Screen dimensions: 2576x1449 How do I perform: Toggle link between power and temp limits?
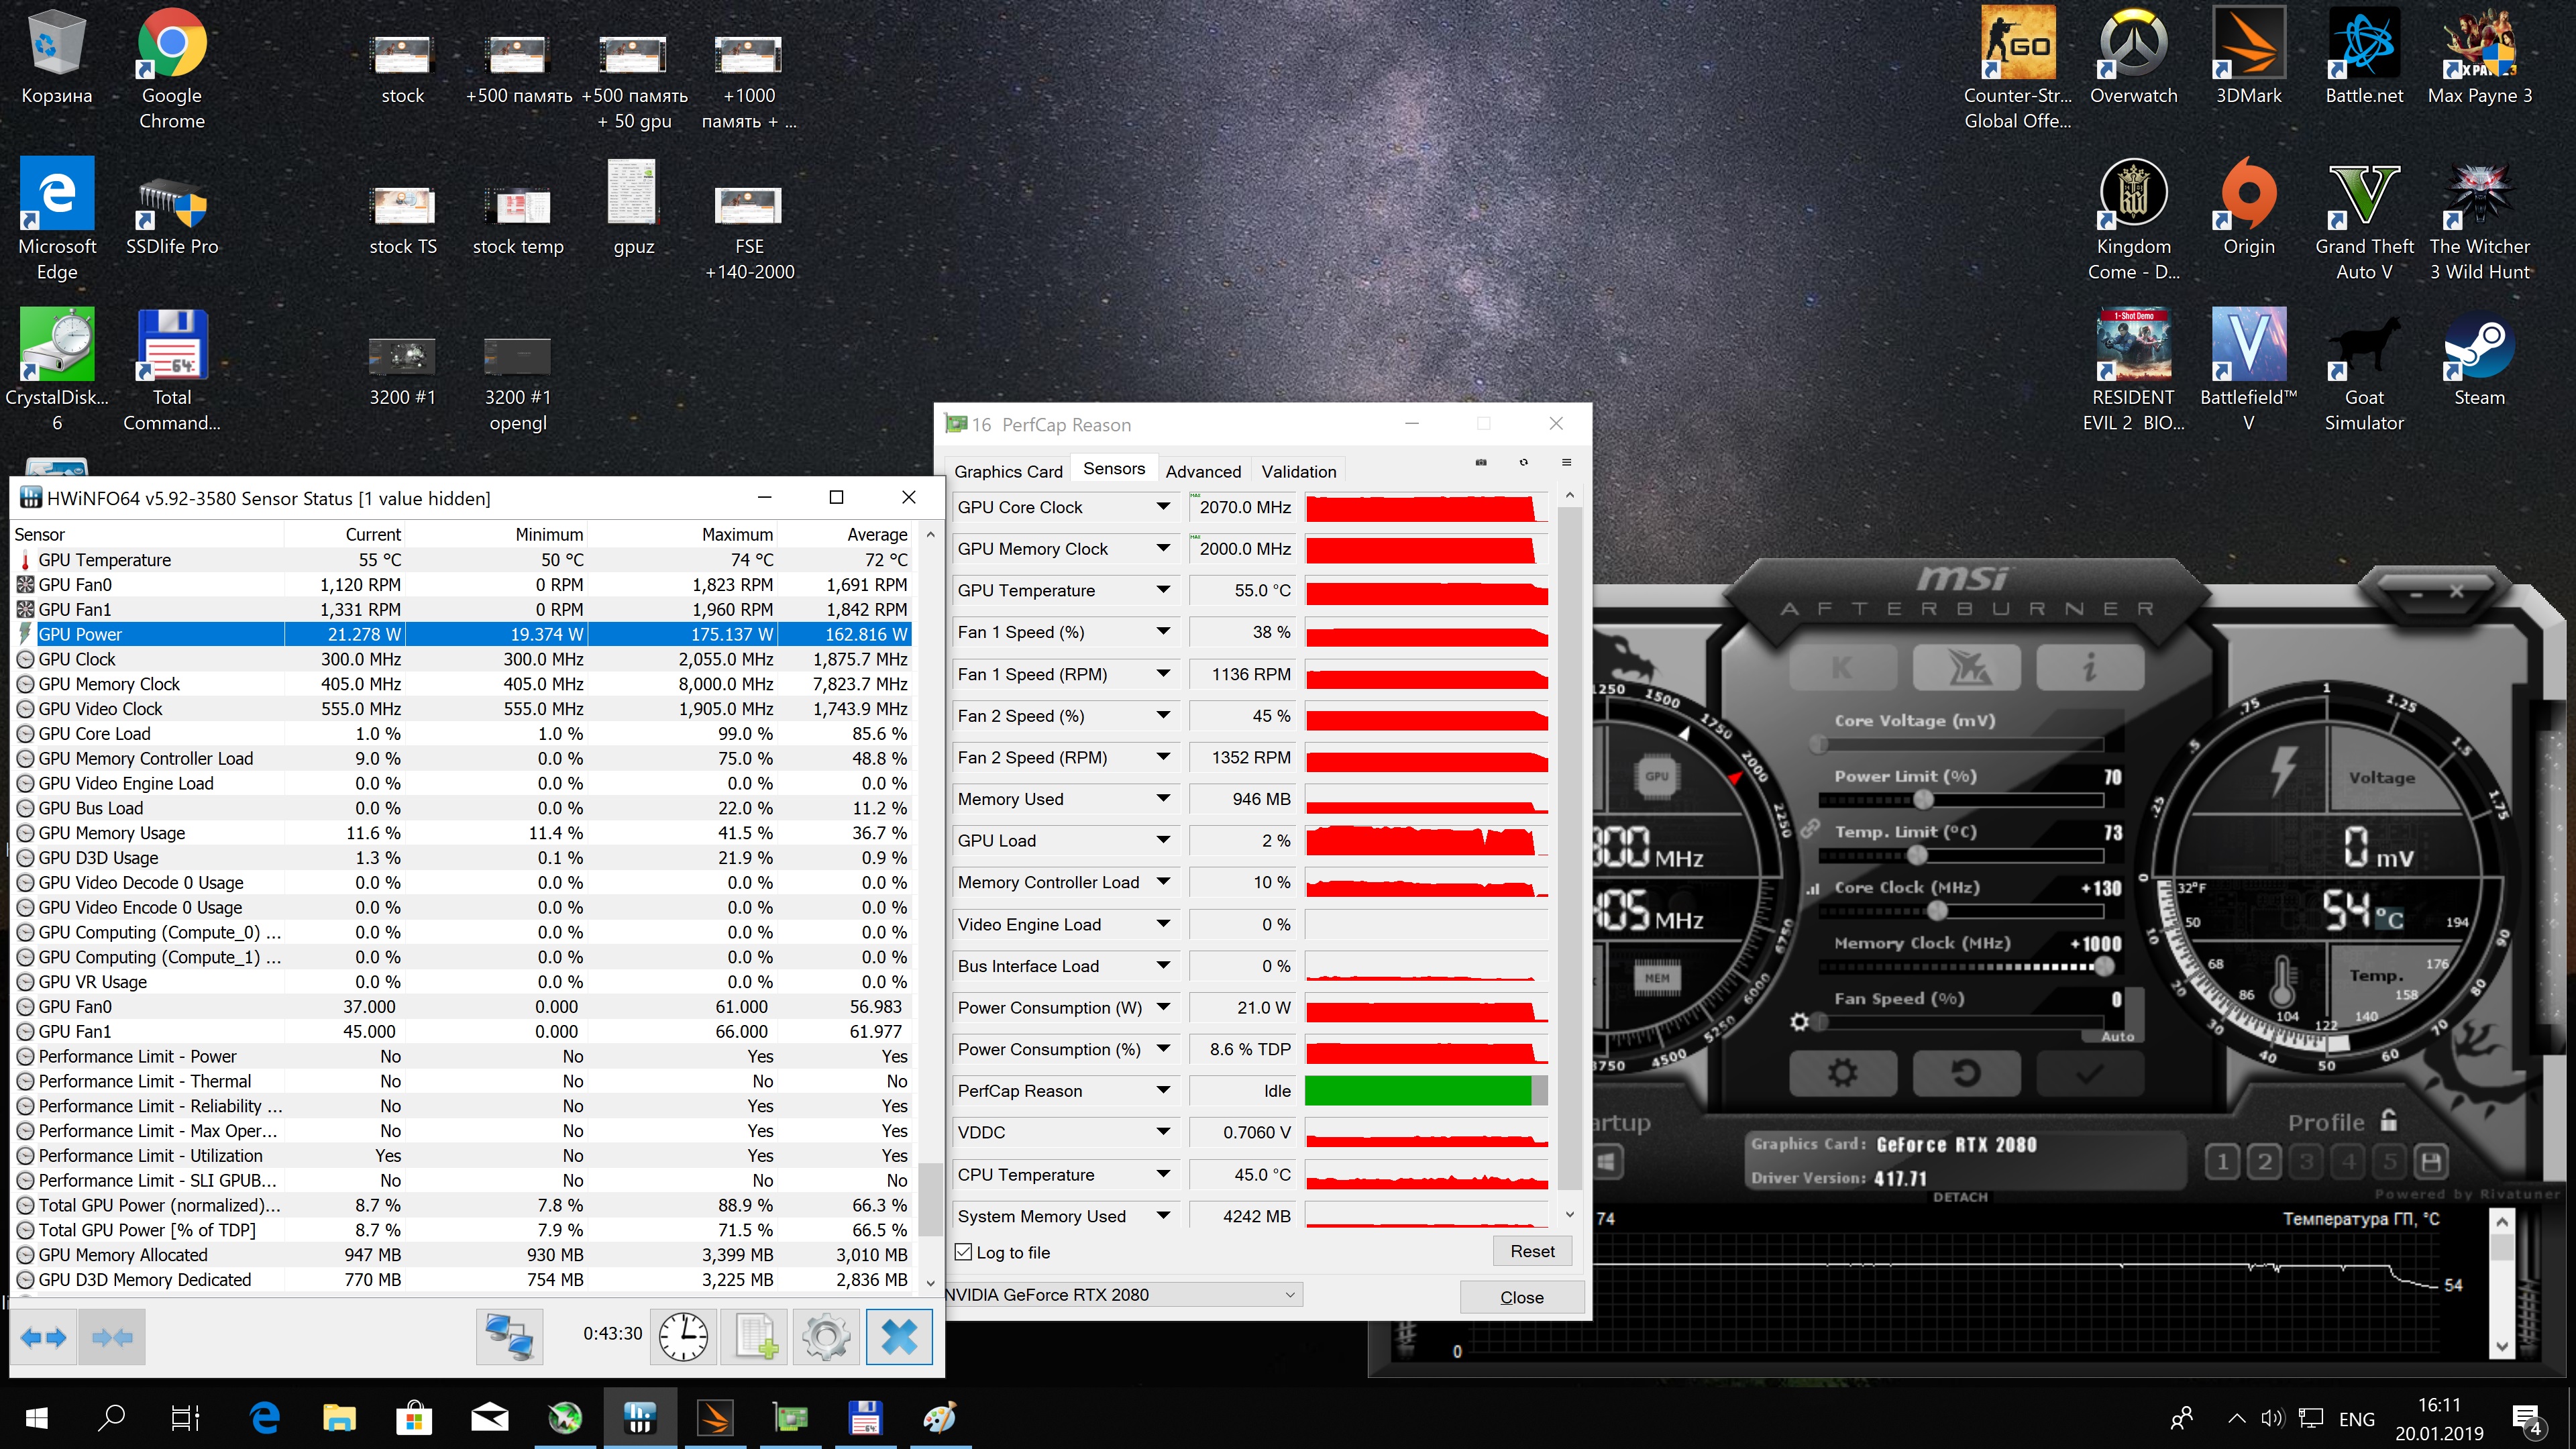[1810, 829]
